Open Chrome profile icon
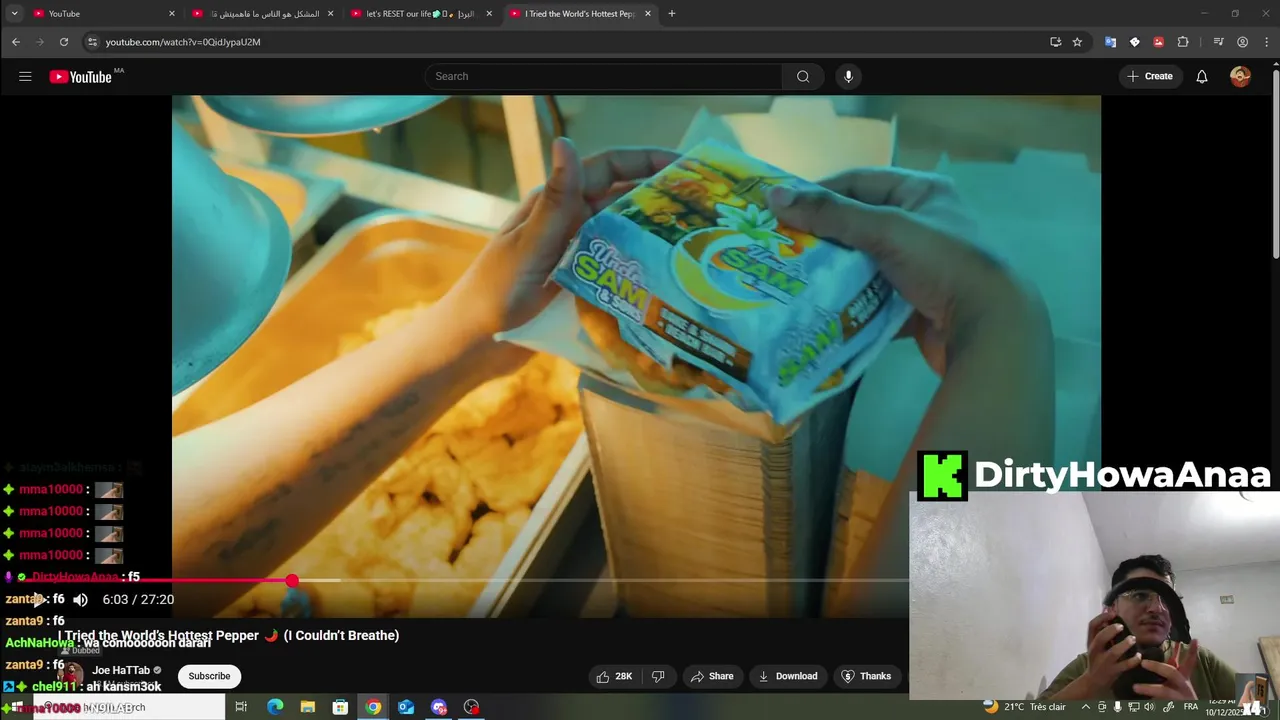This screenshot has width=1280, height=720. 1242,42
